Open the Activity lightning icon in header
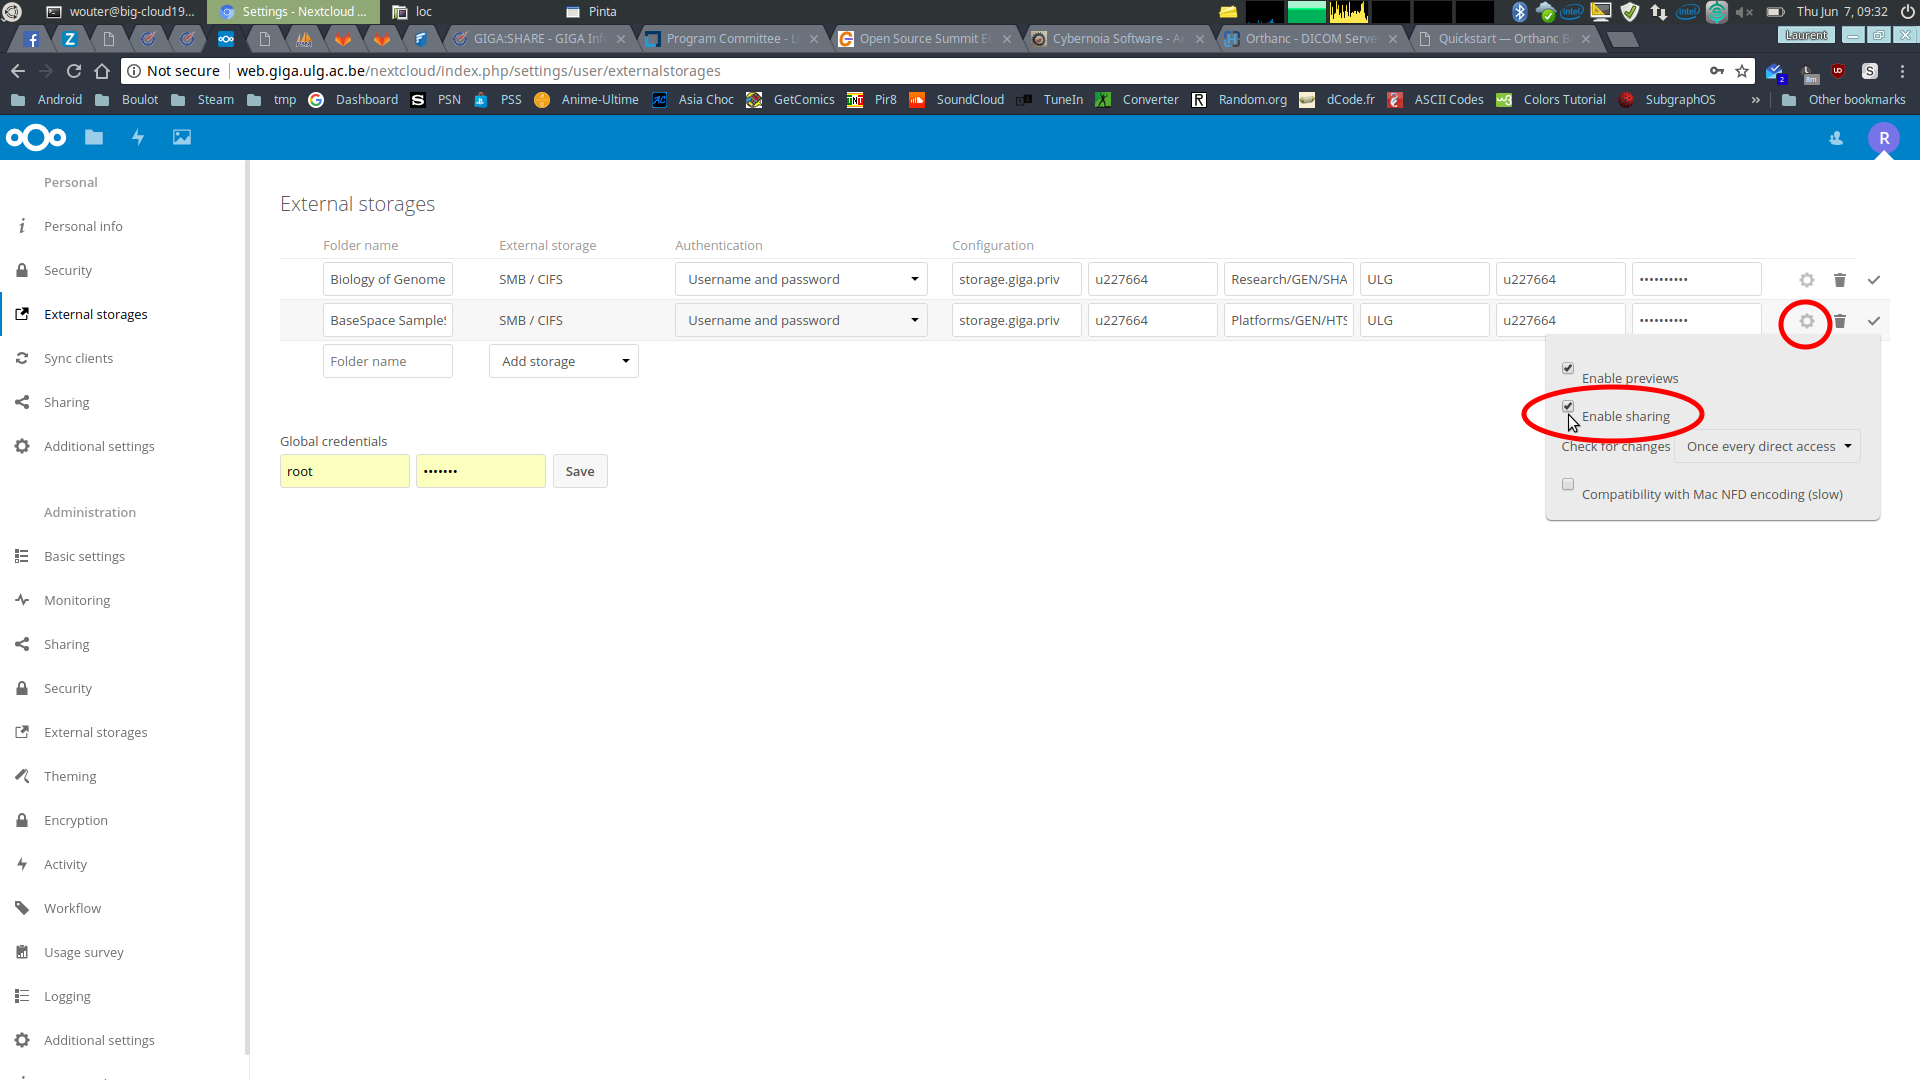 pyautogui.click(x=138, y=138)
